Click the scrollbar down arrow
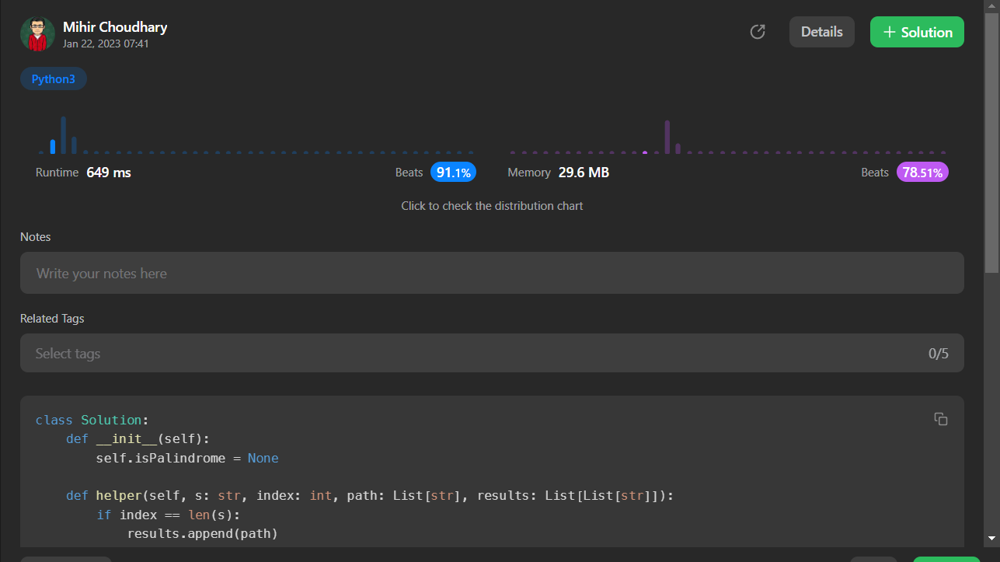The width and height of the screenshot is (1000, 562). pyautogui.click(x=991, y=538)
